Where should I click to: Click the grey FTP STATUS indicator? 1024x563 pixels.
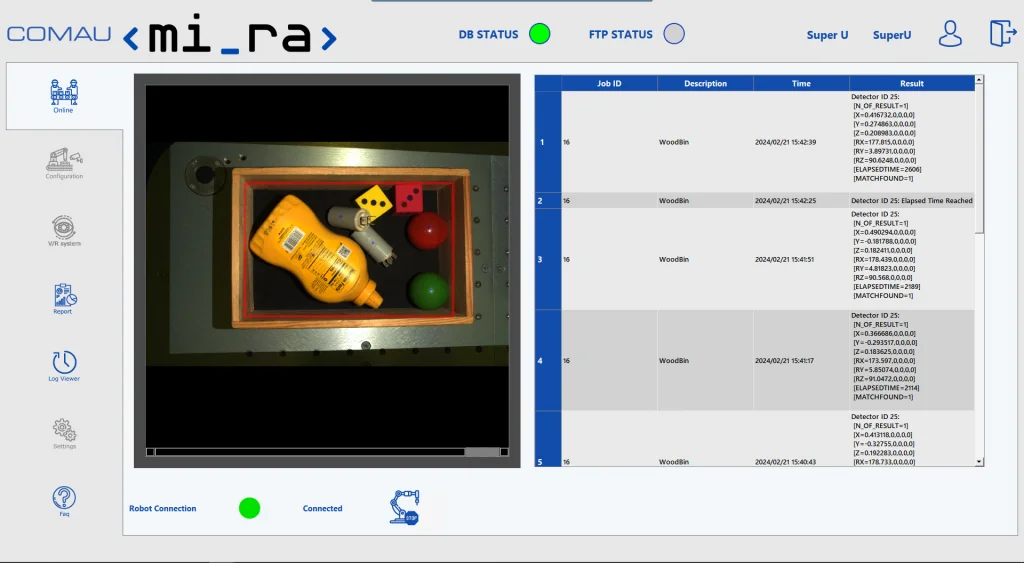(x=674, y=34)
